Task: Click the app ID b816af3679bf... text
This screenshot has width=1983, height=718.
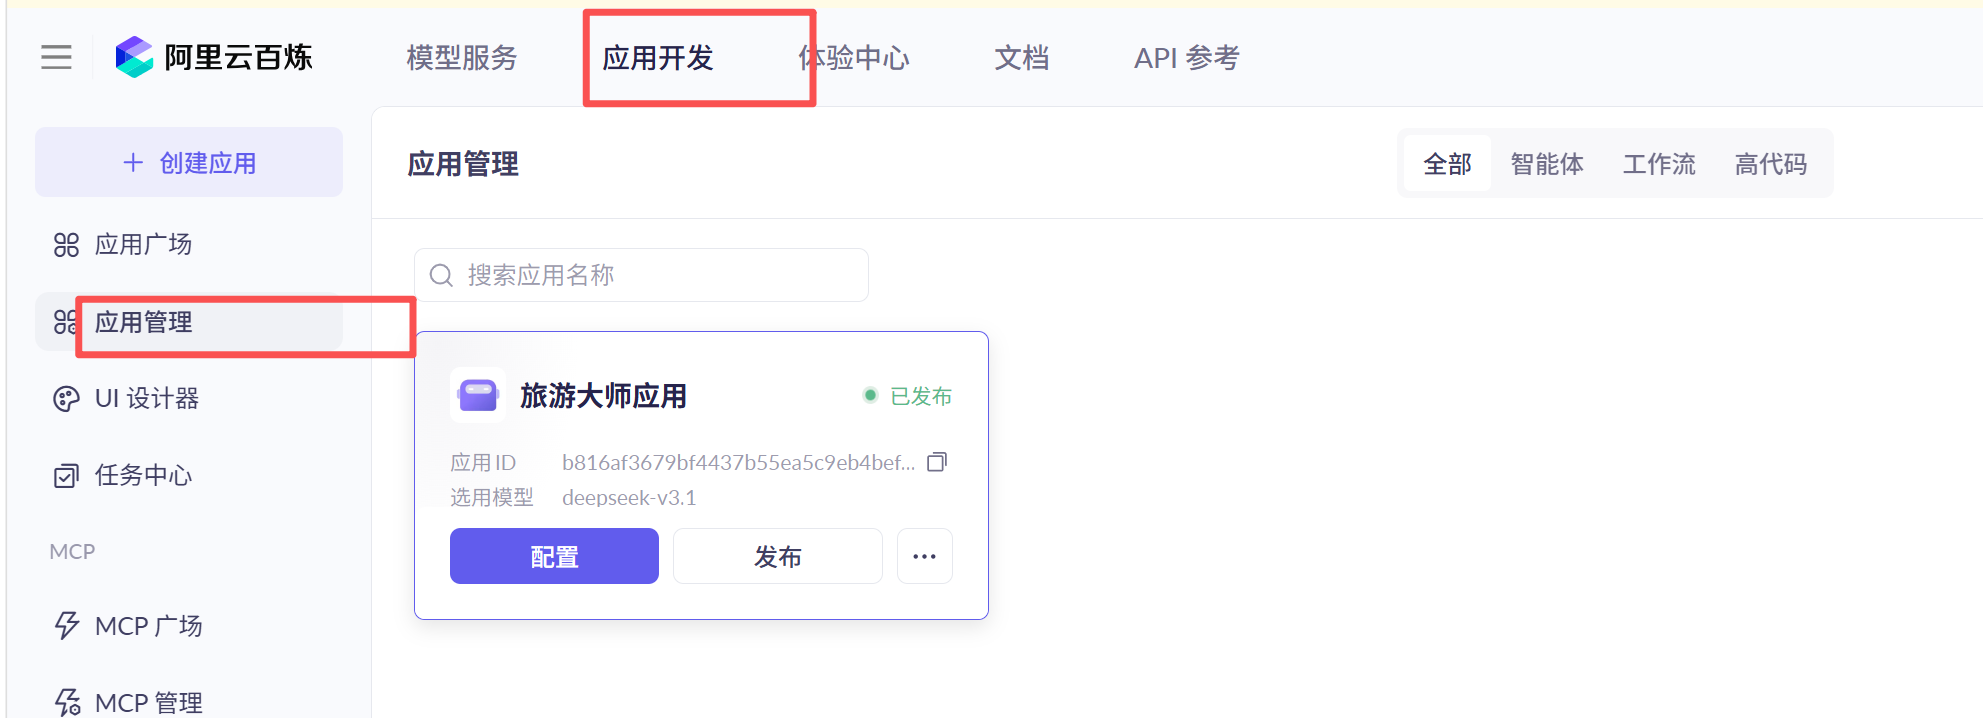Action: (x=738, y=462)
